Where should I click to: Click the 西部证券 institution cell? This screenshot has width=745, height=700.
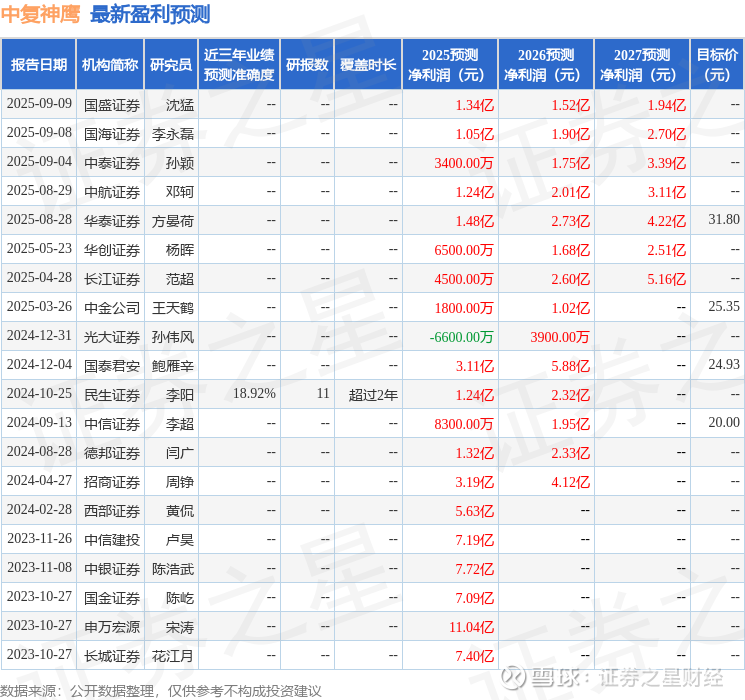point(112,511)
